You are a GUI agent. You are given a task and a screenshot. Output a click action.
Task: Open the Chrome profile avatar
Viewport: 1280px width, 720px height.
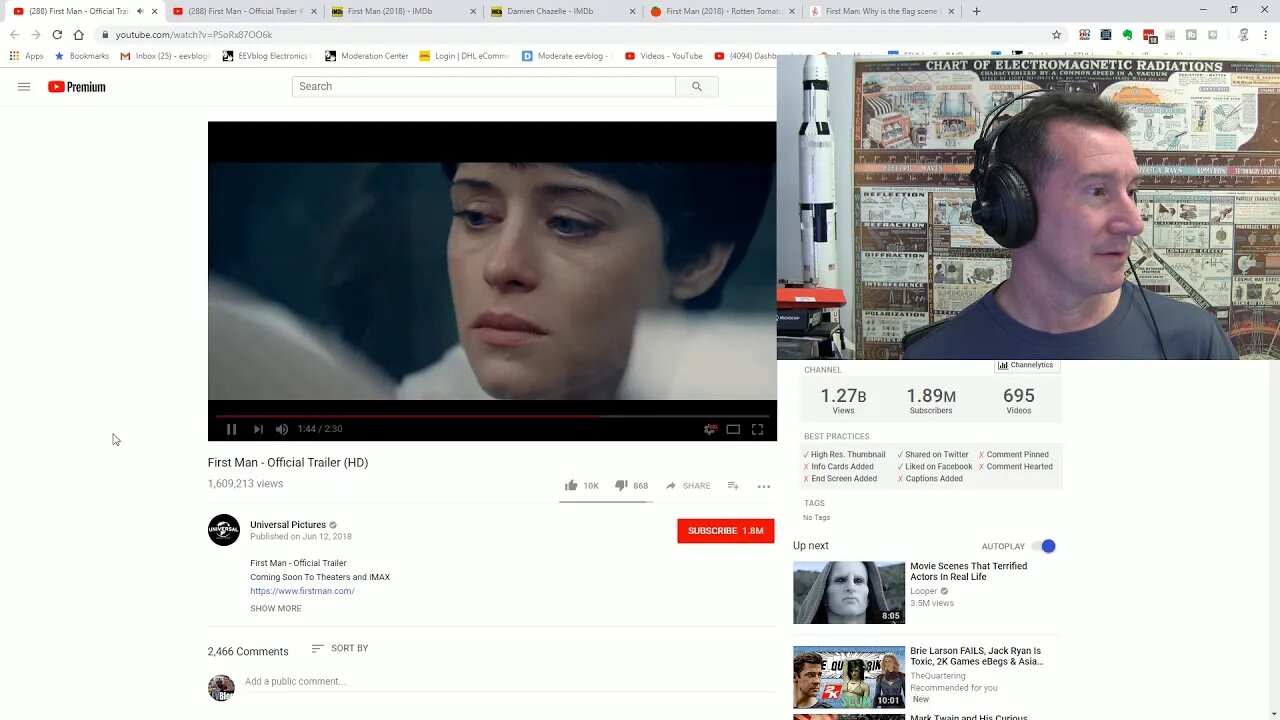point(1244,34)
